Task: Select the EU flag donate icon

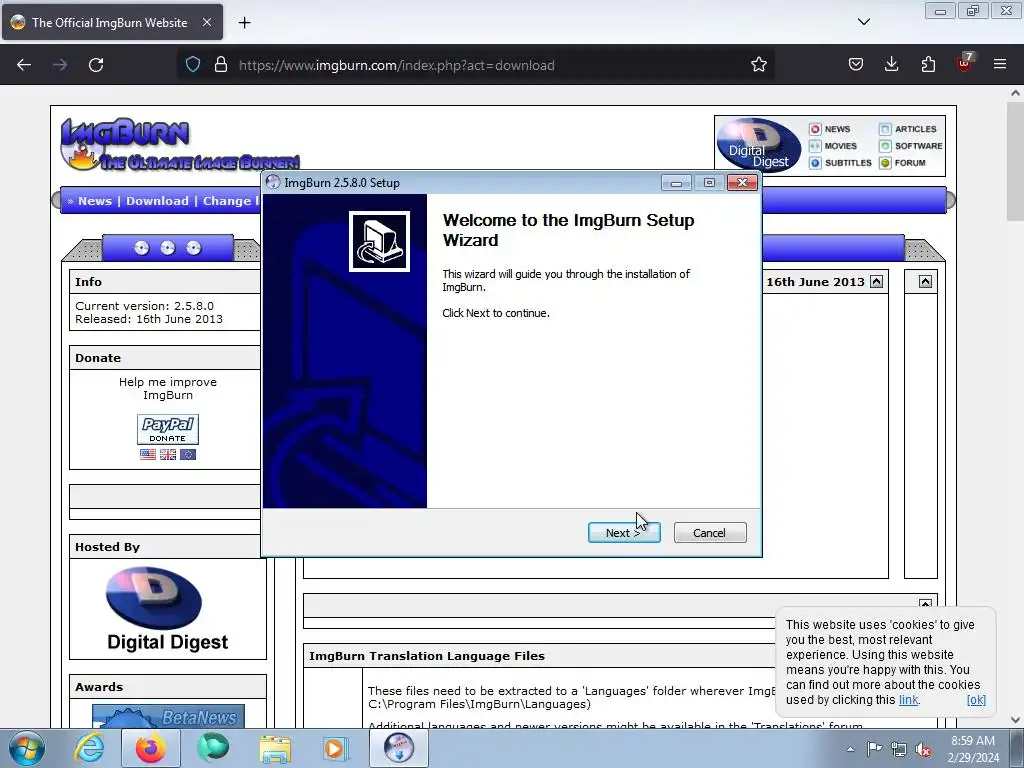Action: 188,455
